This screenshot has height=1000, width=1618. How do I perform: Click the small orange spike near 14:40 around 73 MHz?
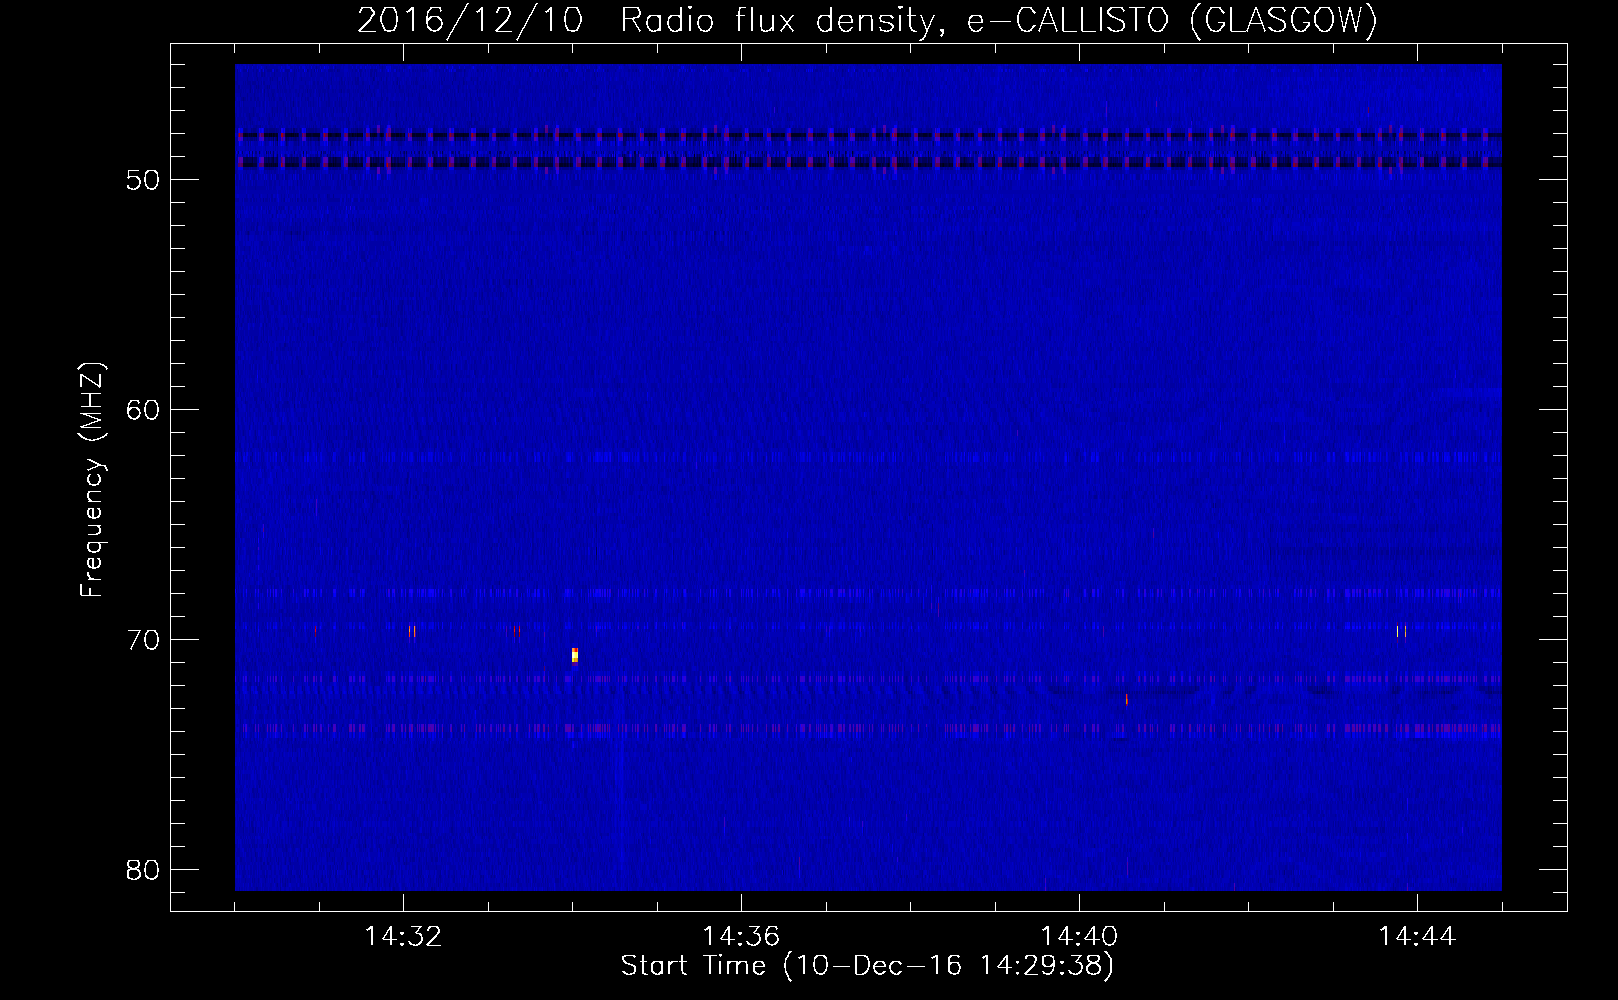point(1126,699)
